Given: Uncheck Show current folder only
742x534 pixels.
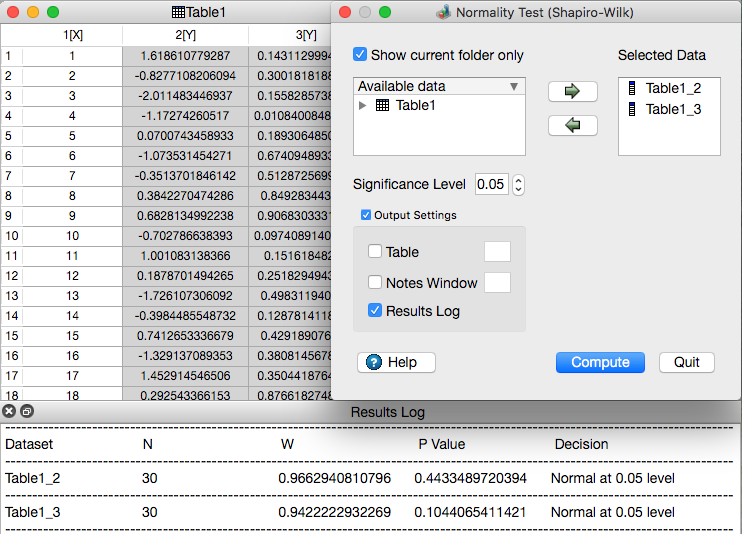Looking at the screenshot, I should pos(361,55).
